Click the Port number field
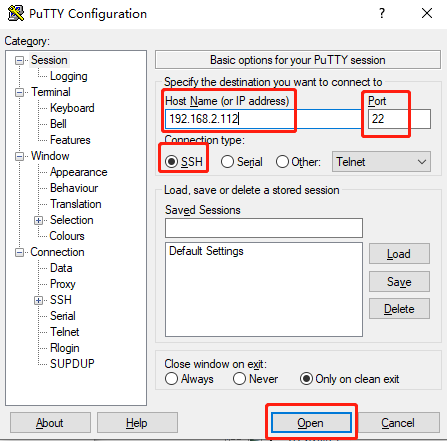 click(399, 119)
